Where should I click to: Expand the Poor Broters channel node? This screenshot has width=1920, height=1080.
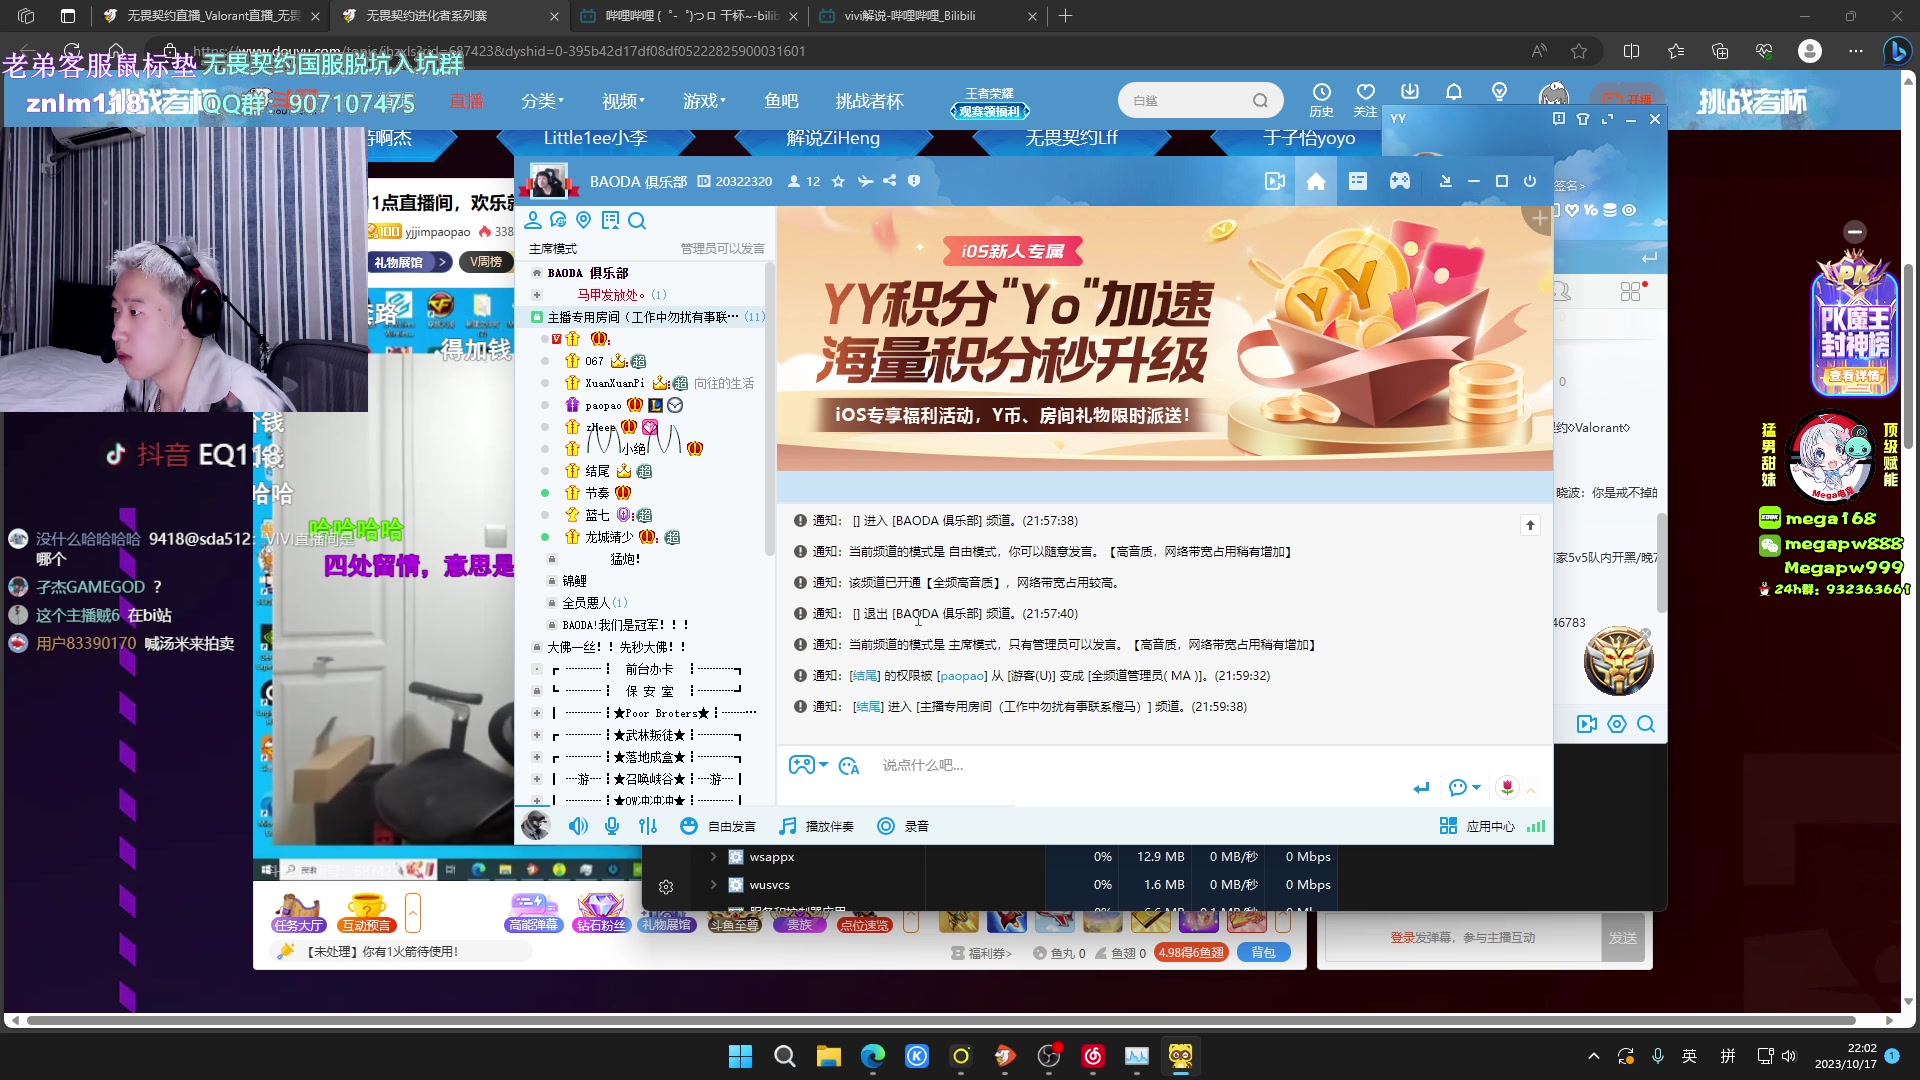click(537, 713)
